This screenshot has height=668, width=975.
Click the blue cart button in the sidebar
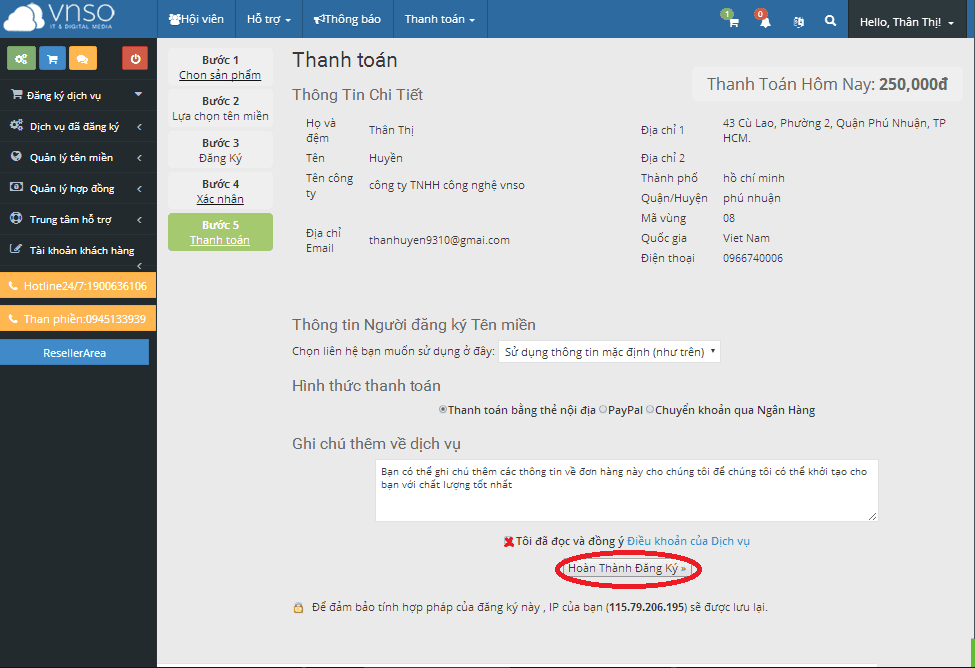click(x=52, y=58)
